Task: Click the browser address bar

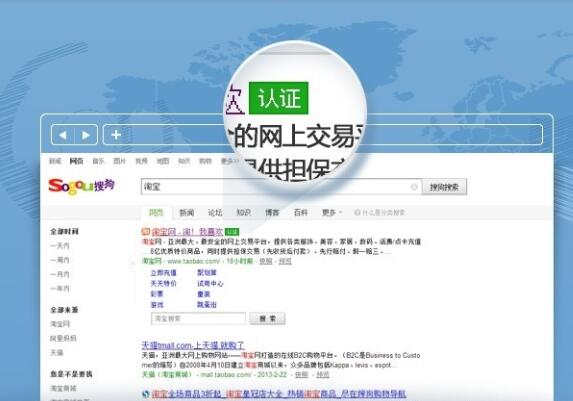Action: 323,135
